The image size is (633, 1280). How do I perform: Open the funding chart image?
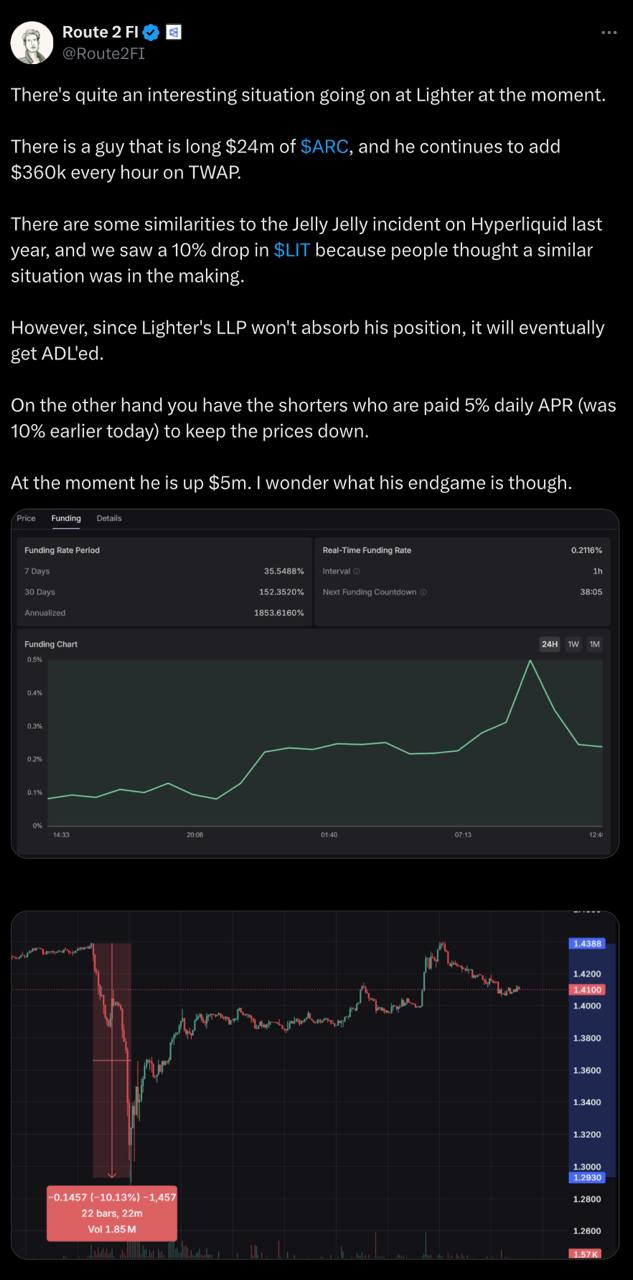coord(315,683)
